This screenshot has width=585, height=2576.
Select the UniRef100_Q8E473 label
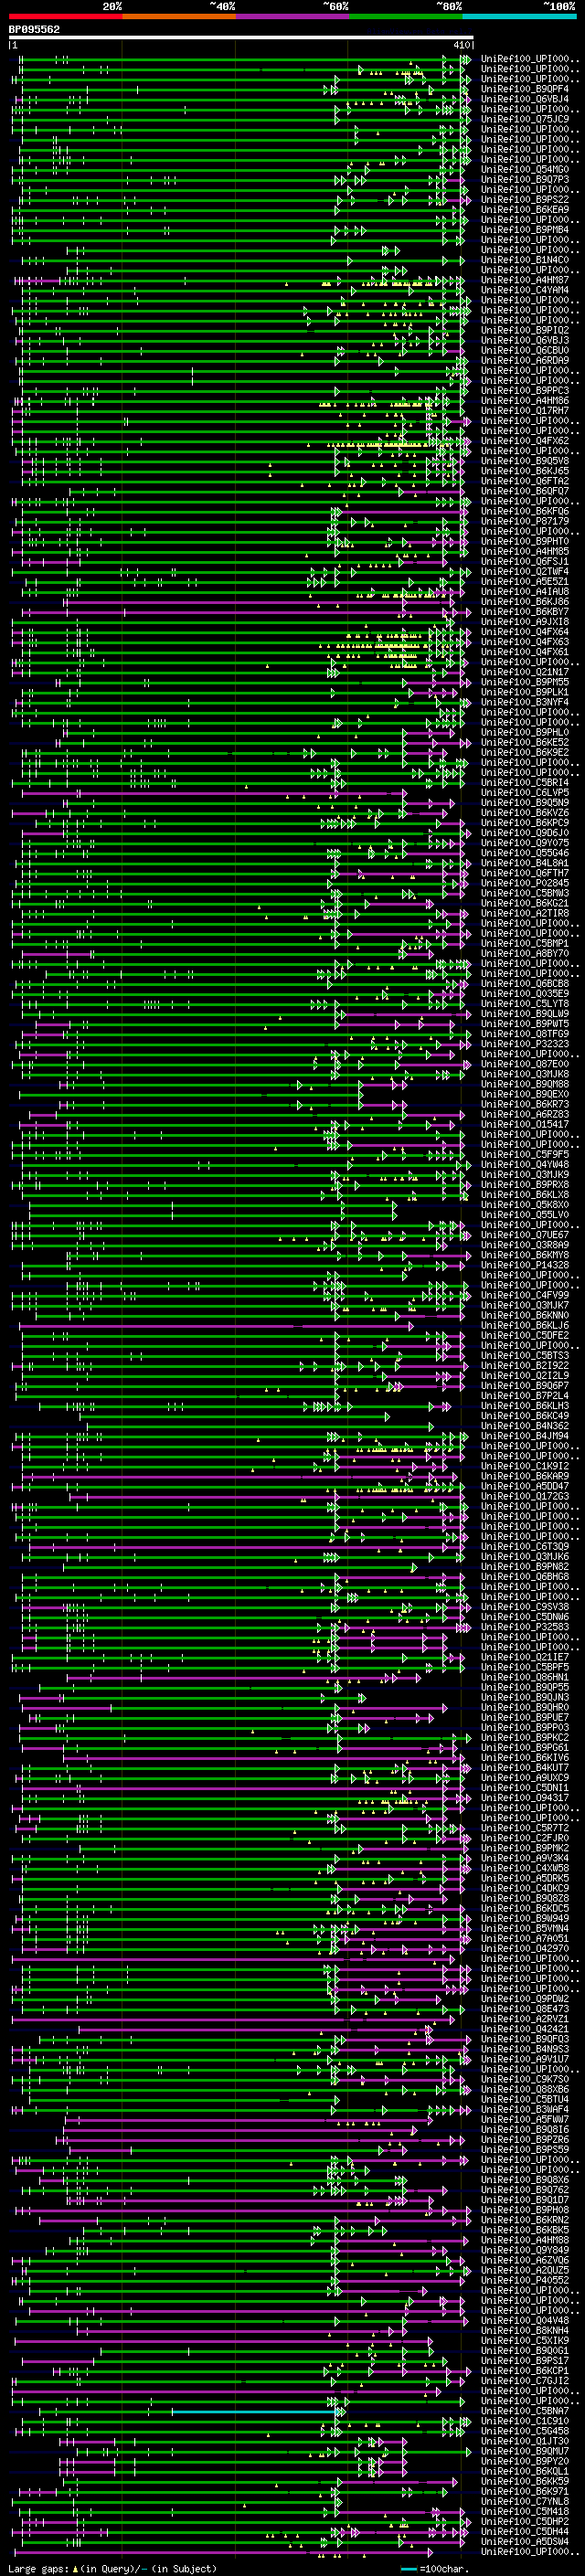coord(525,2009)
